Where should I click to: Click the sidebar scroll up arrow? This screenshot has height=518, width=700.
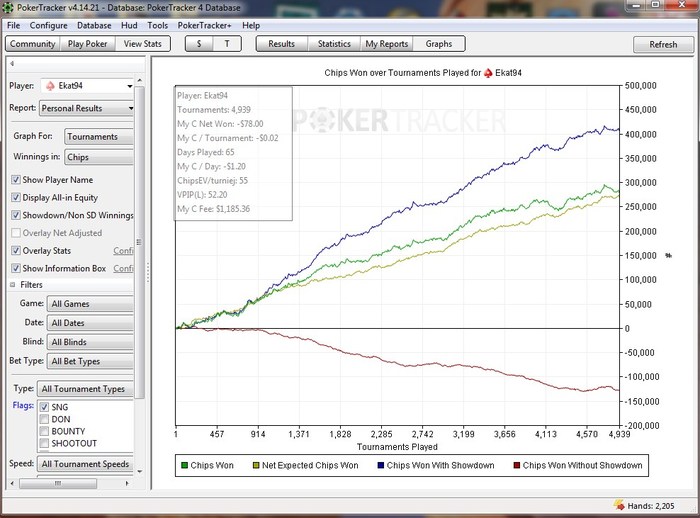point(140,80)
